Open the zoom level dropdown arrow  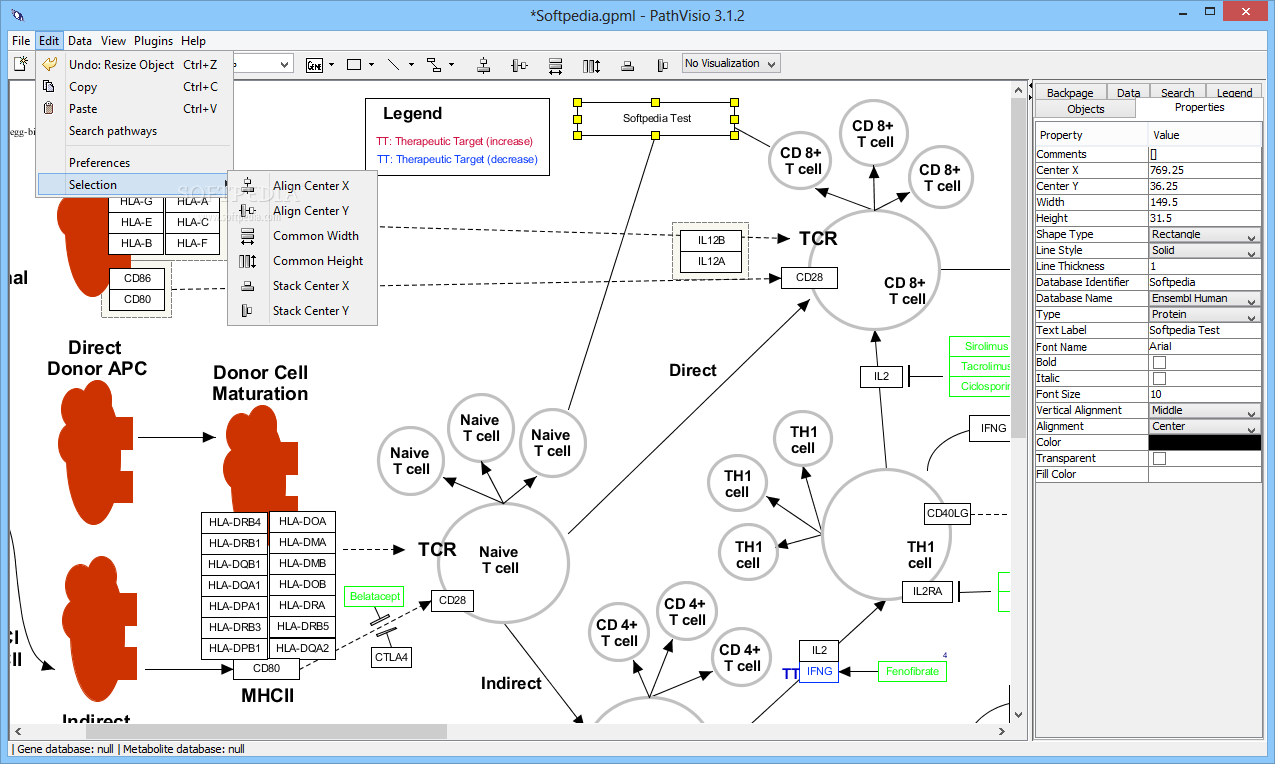pos(285,64)
